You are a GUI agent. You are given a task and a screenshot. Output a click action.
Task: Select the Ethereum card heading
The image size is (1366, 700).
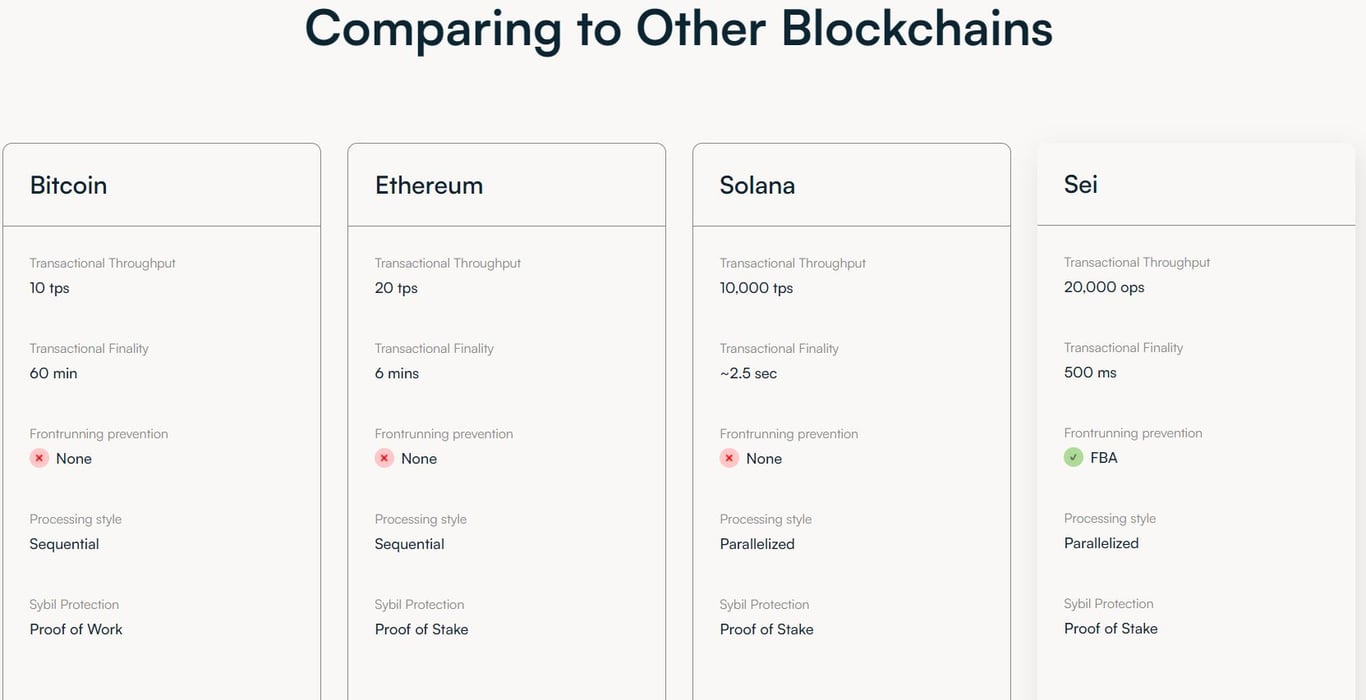(x=429, y=185)
